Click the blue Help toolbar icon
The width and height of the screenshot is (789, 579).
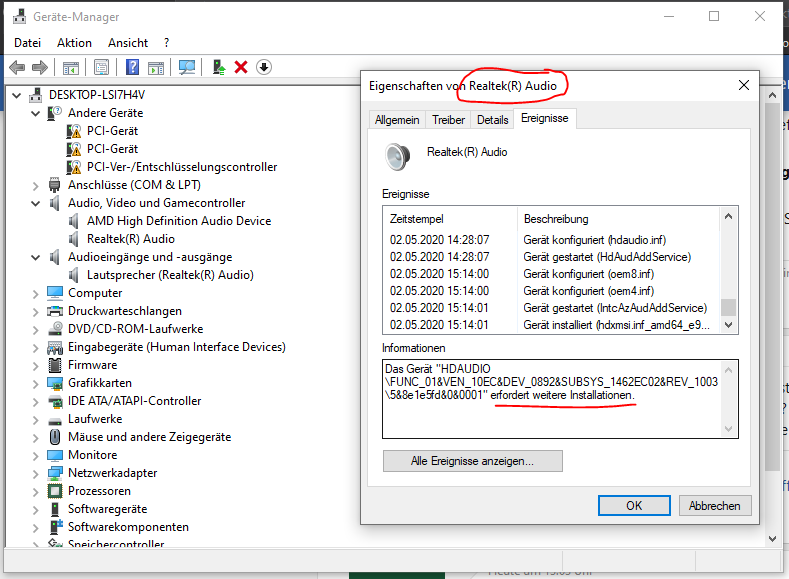pos(132,67)
